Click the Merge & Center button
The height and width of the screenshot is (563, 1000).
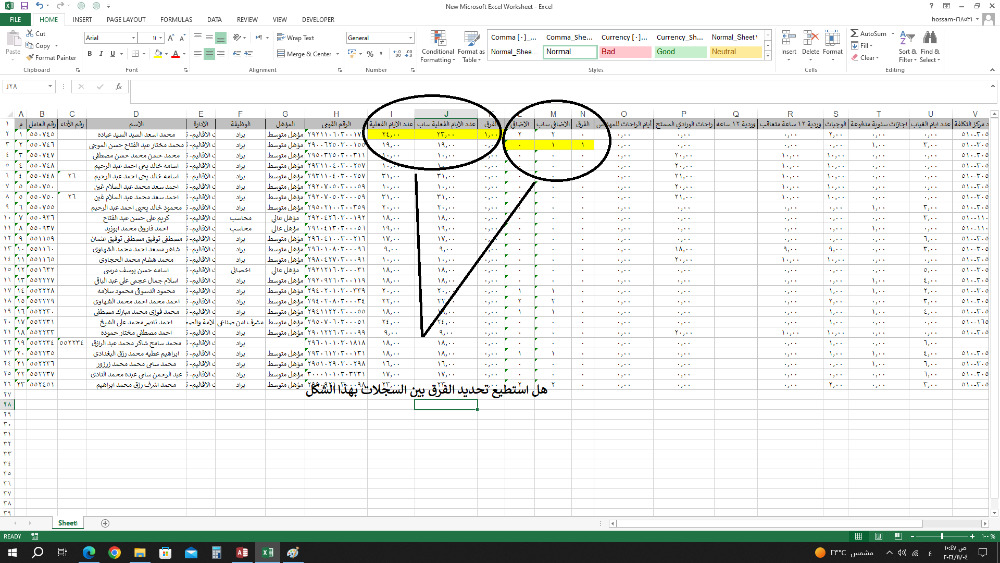tap(306, 53)
